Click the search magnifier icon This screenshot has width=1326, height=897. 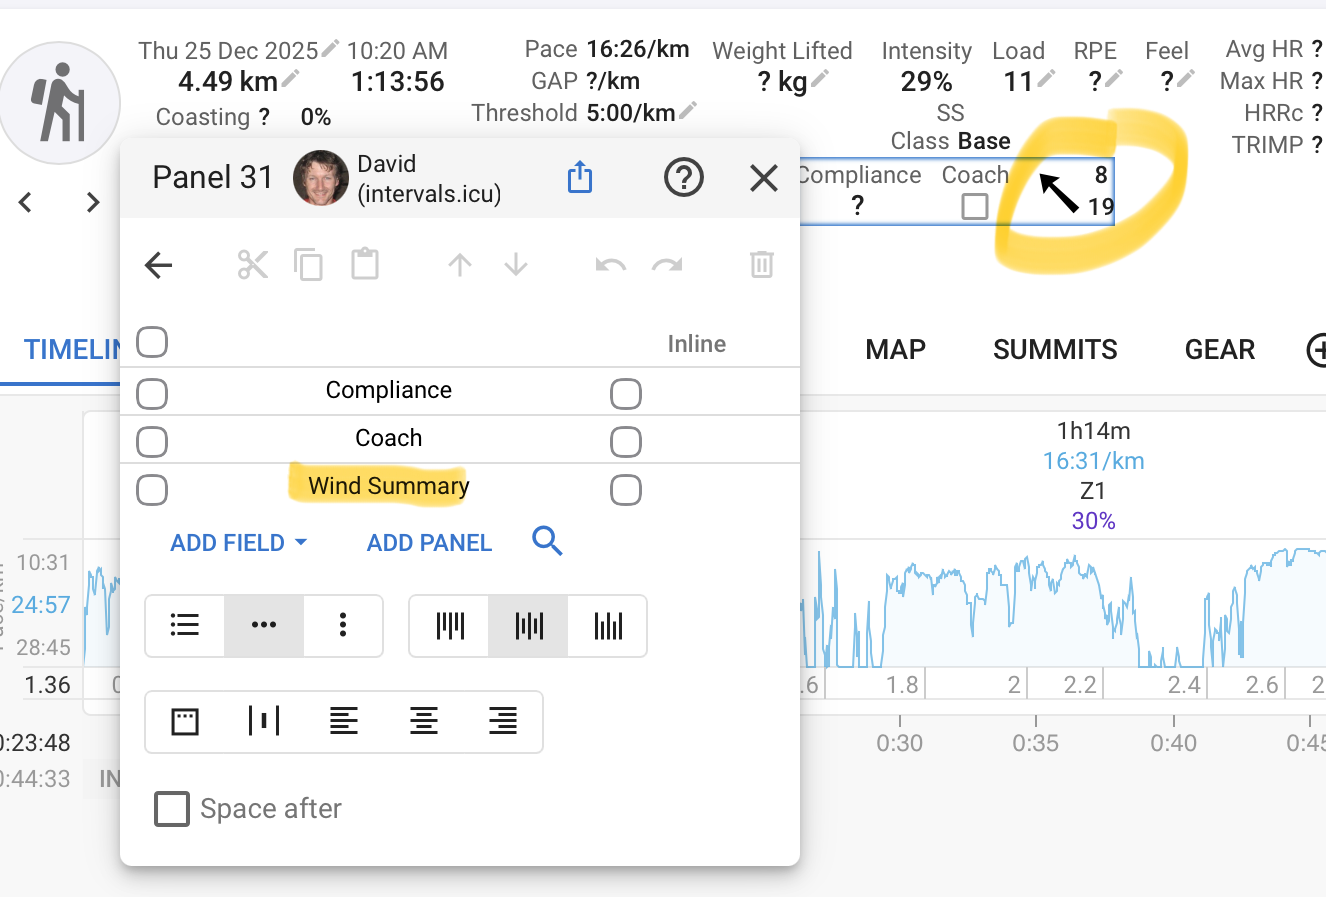(x=547, y=541)
